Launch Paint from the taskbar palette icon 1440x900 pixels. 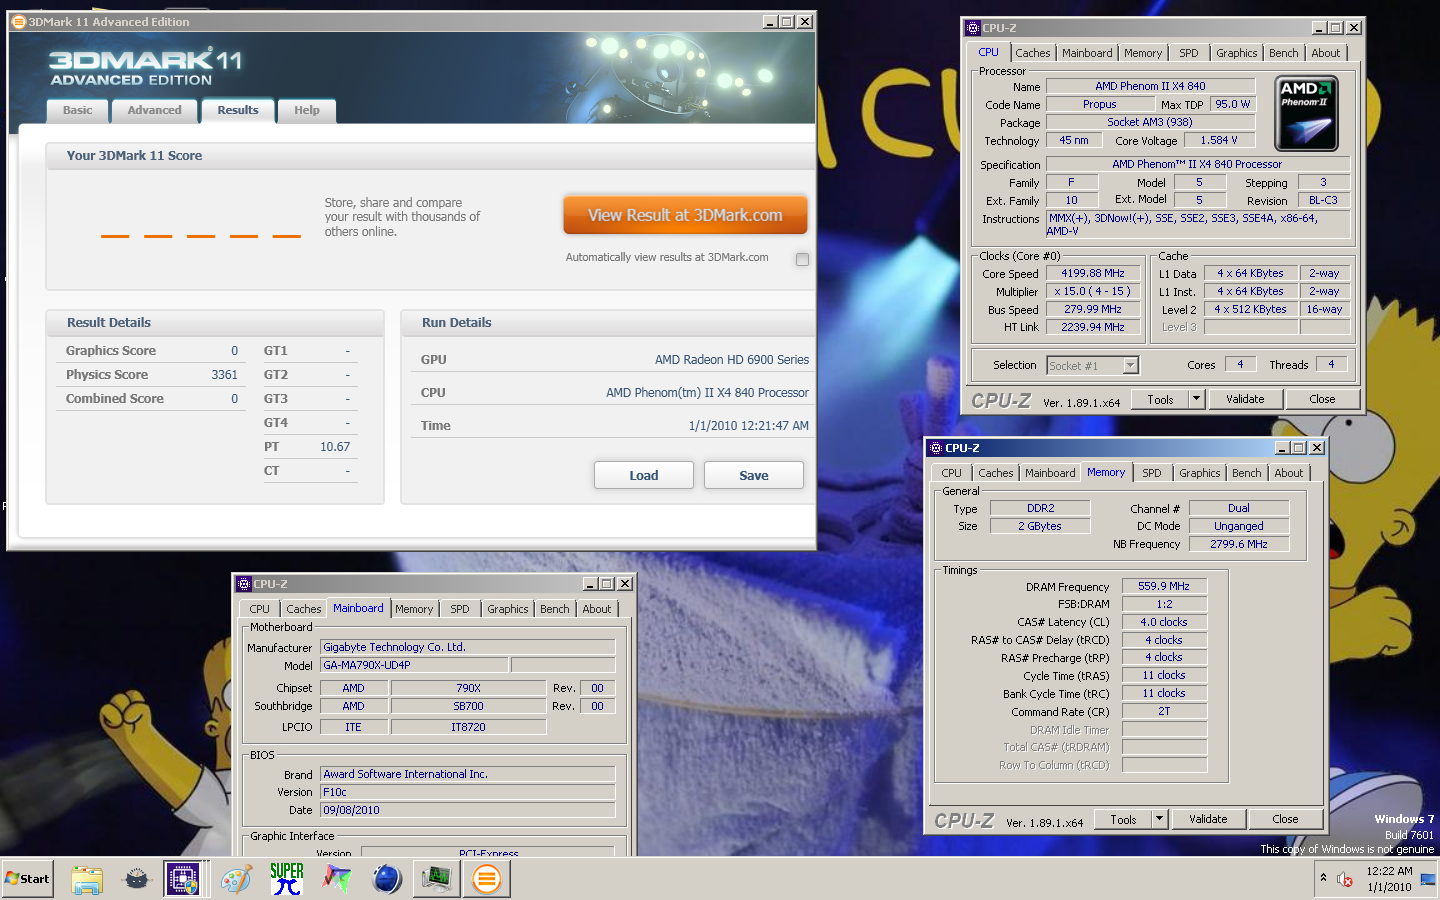(236, 879)
